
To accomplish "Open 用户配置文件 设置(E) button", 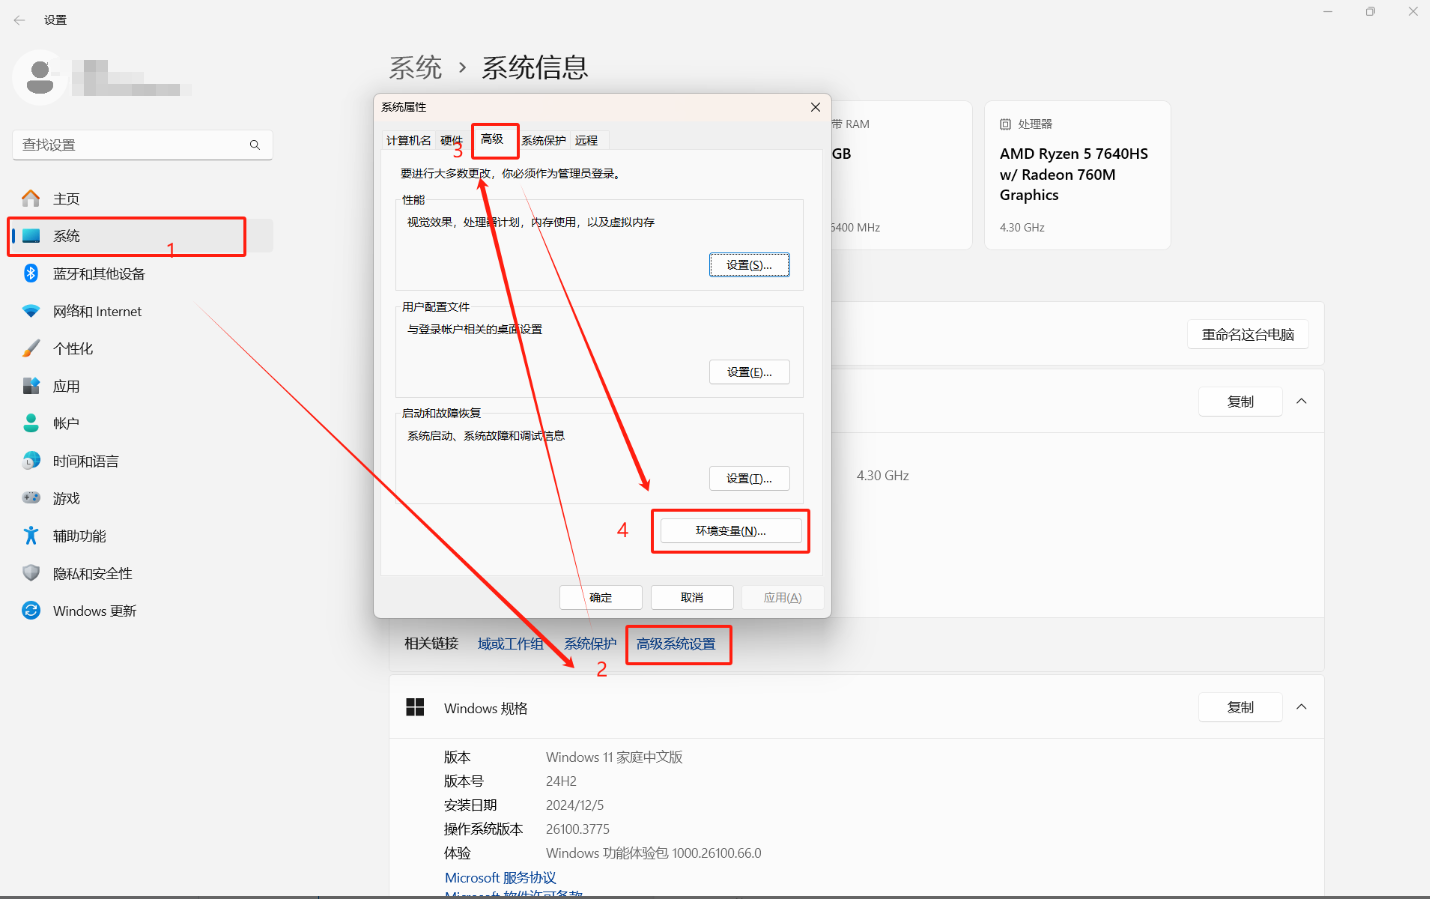I will (x=749, y=372).
